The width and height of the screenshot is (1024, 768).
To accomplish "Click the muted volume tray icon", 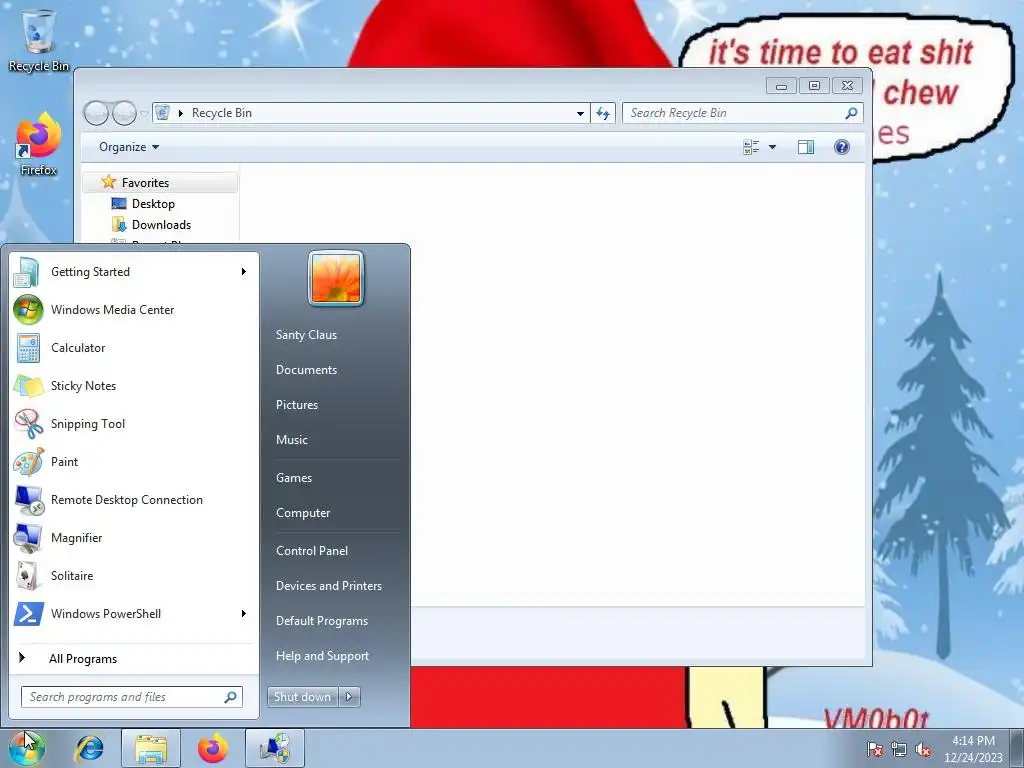I will pos(923,750).
